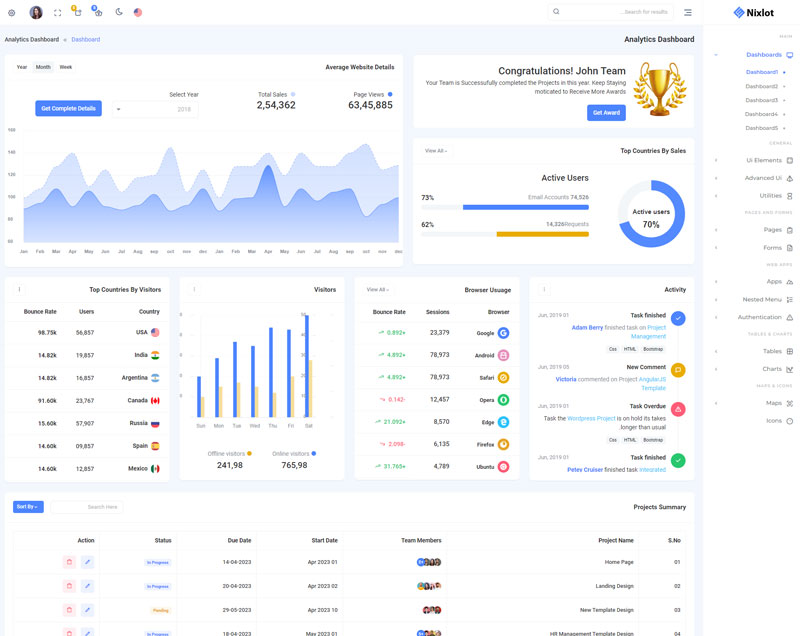Open the Sort By dropdown
This screenshot has width=800, height=636.
click(28, 507)
